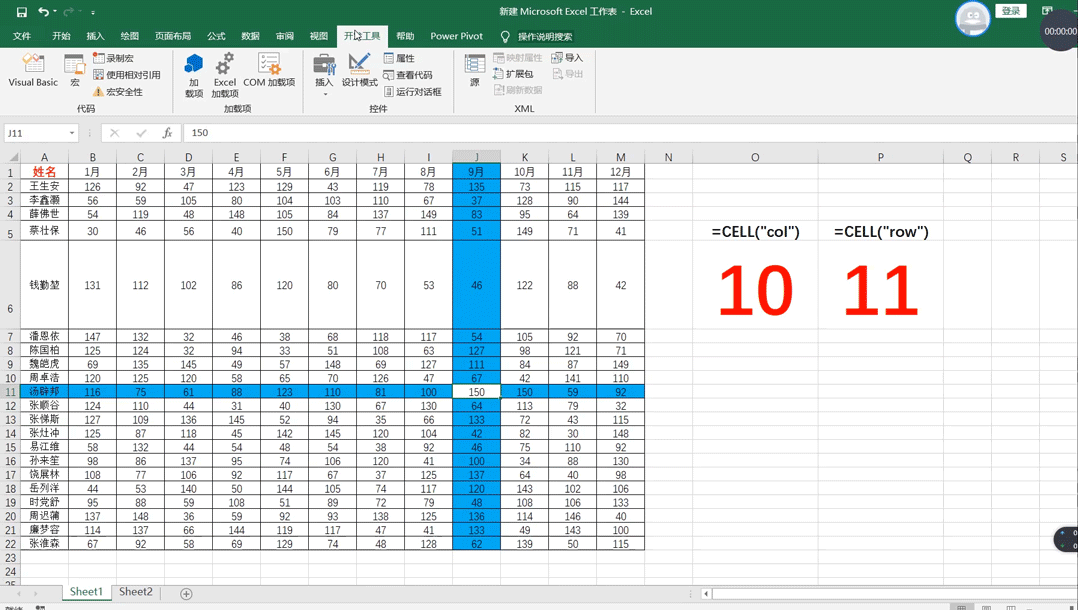Open 宏安全性 macro security settings
This screenshot has height=610, width=1078.
coord(118,91)
